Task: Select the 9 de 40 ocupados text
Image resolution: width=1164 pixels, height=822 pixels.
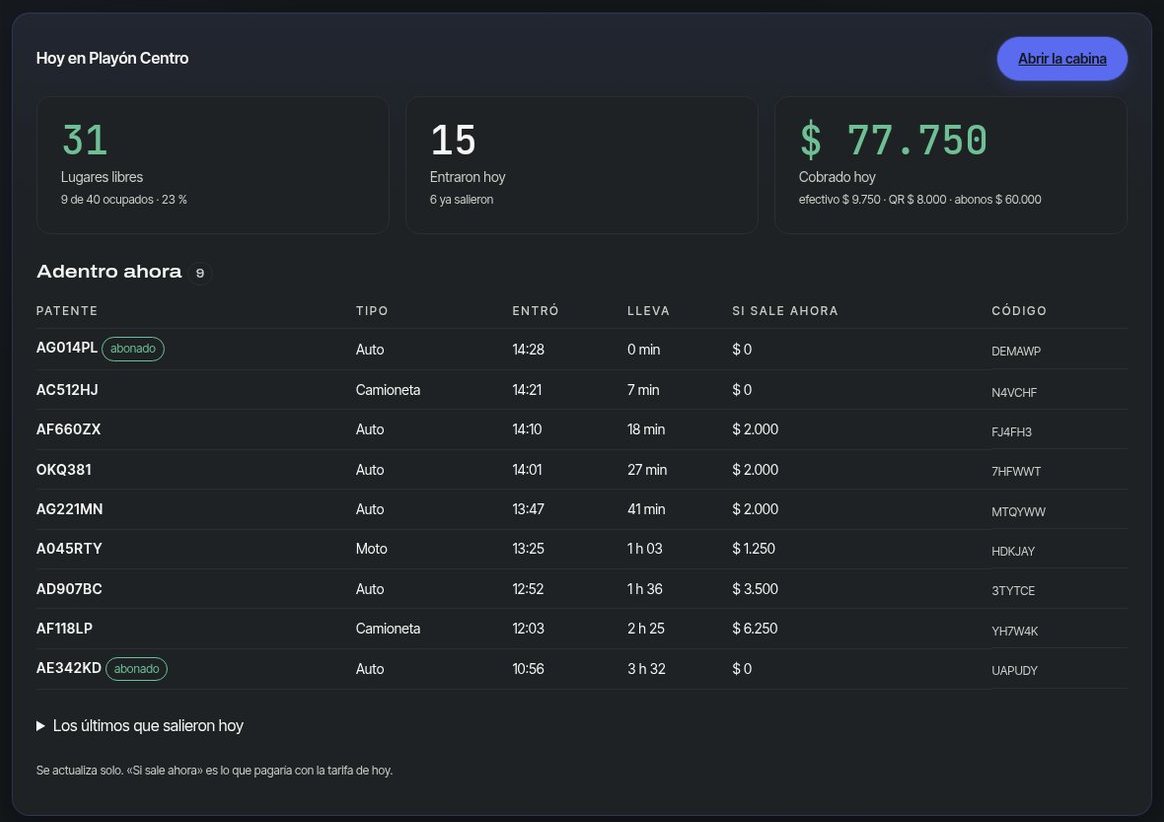Action: coord(107,199)
